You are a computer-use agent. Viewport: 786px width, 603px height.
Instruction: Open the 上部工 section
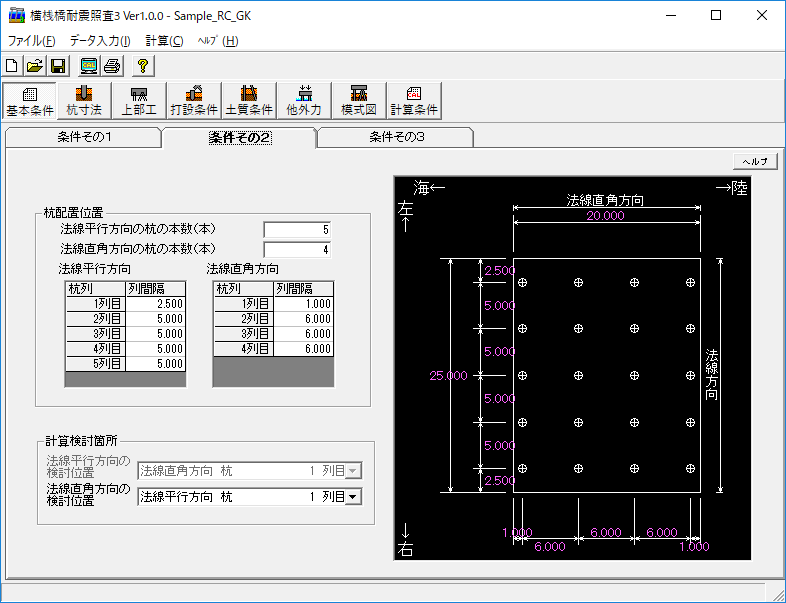click(x=139, y=101)
